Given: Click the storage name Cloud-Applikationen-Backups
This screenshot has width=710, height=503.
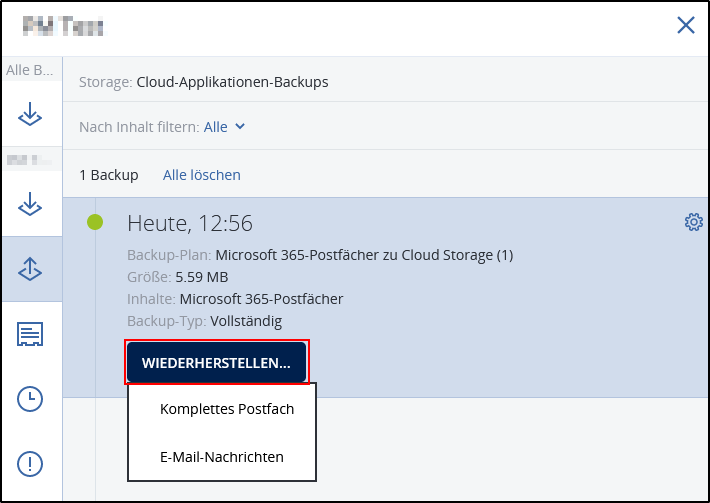Looking at the screenshot, I should 232,82.
